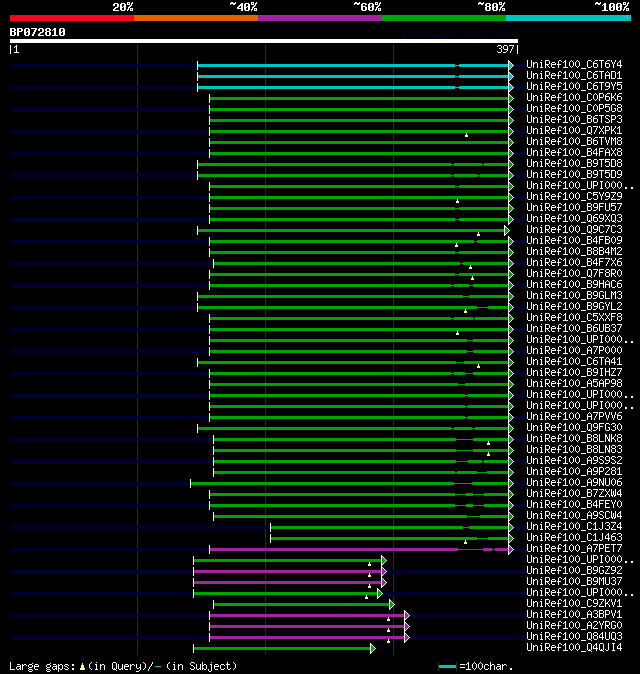Click the yellow gap marker on C5Y9Z9 row
The width and height of the screenshot is (640, 674).
pos(457,201)
